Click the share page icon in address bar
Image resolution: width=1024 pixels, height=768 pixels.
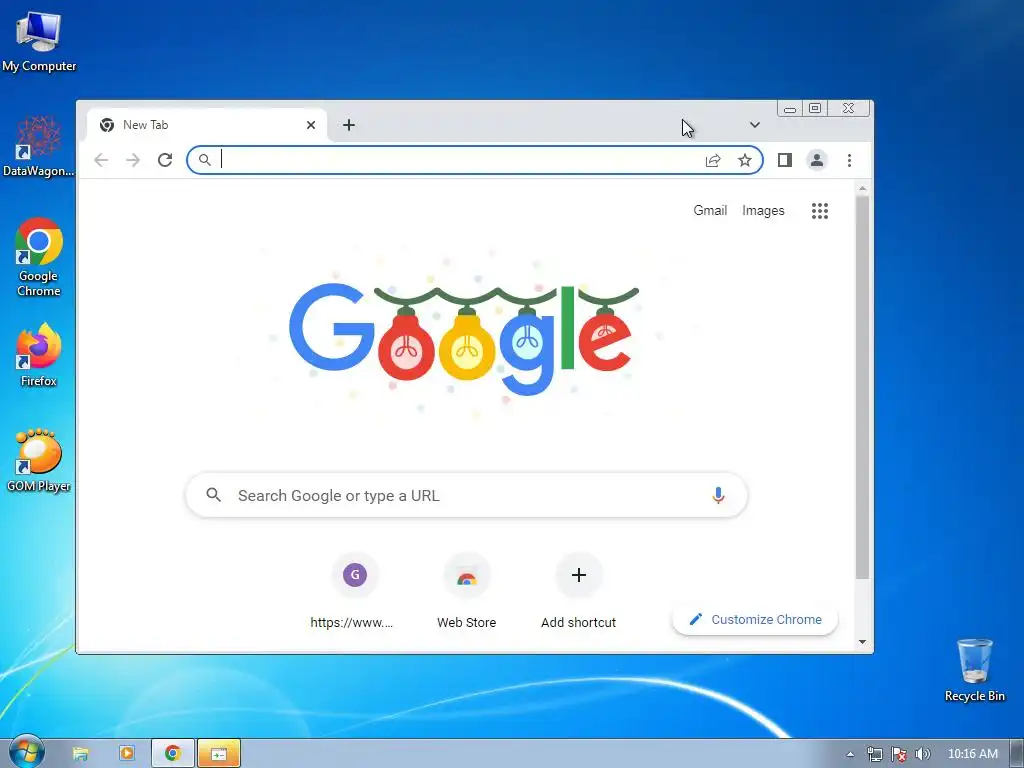712,161
